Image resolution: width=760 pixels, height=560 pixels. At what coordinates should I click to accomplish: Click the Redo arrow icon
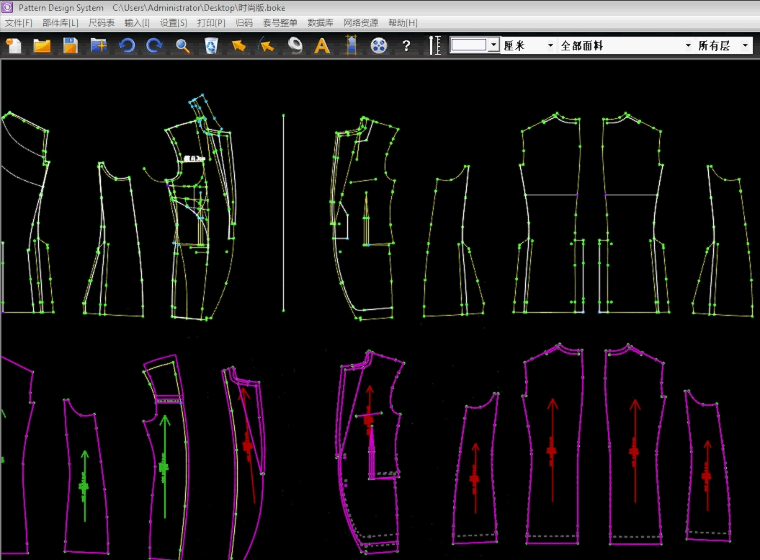[x=154, y=45]
